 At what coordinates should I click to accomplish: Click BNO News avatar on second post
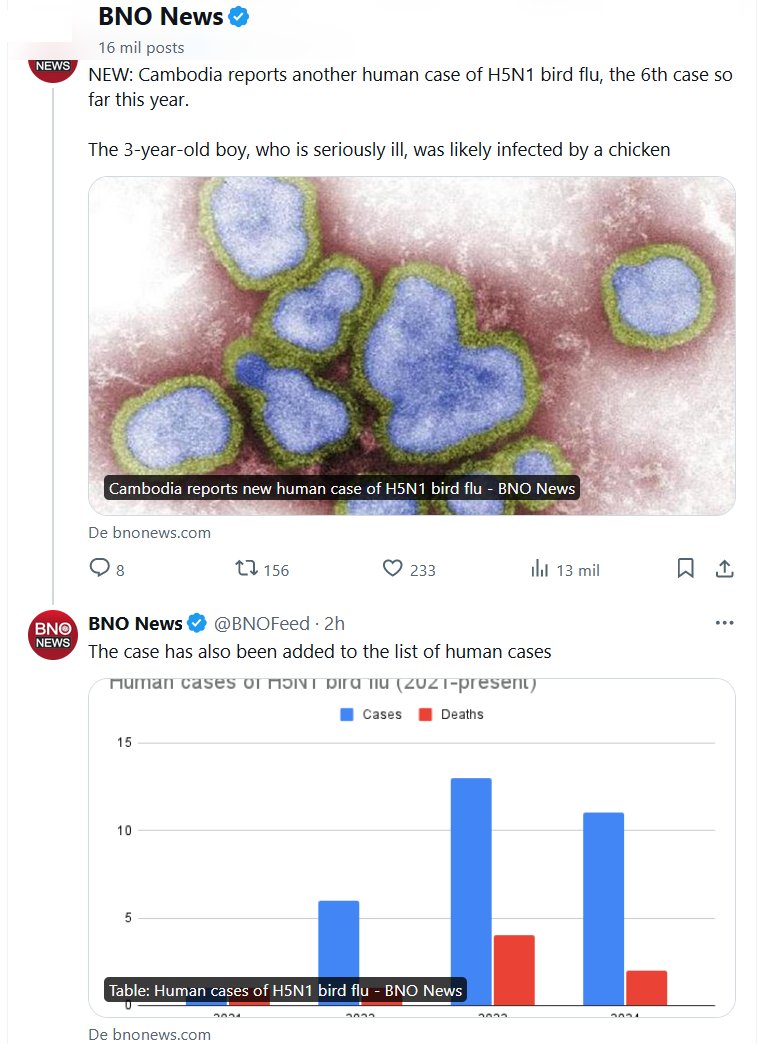tap(53, 634)
